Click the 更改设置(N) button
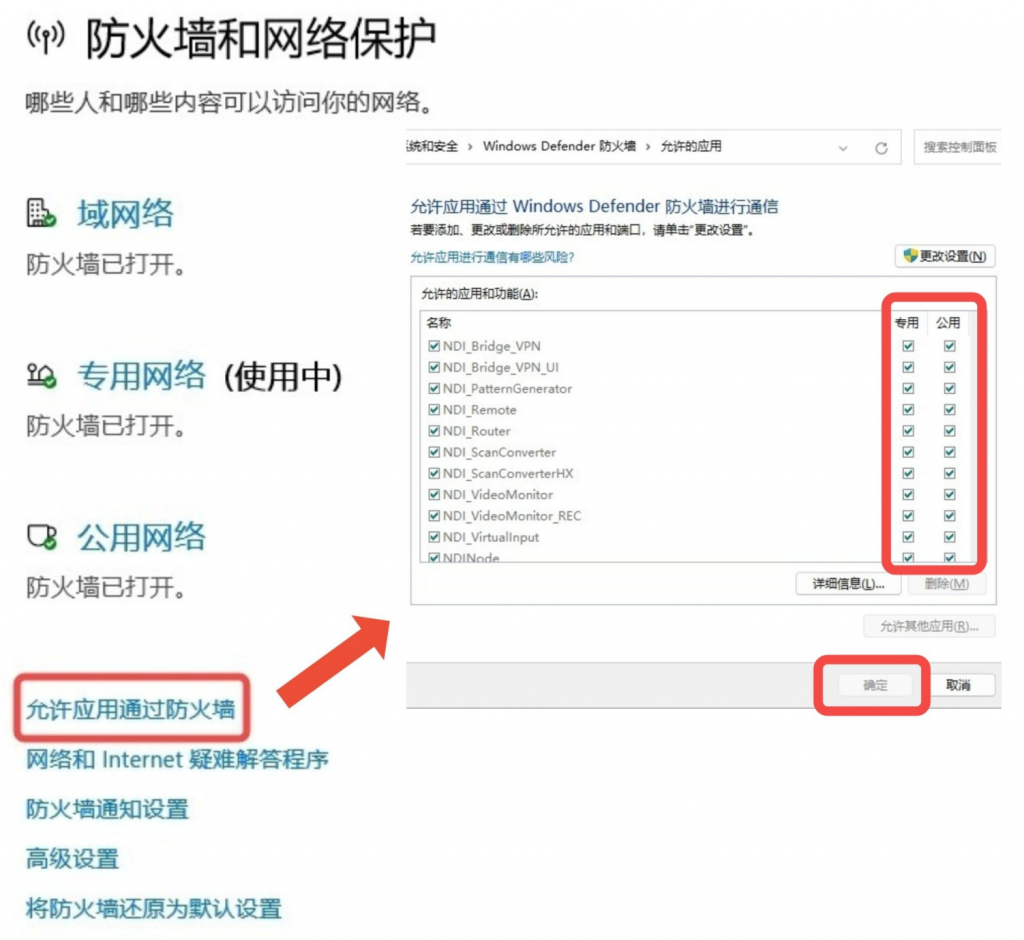This screenshot has height=940, width=1024. 944,256
